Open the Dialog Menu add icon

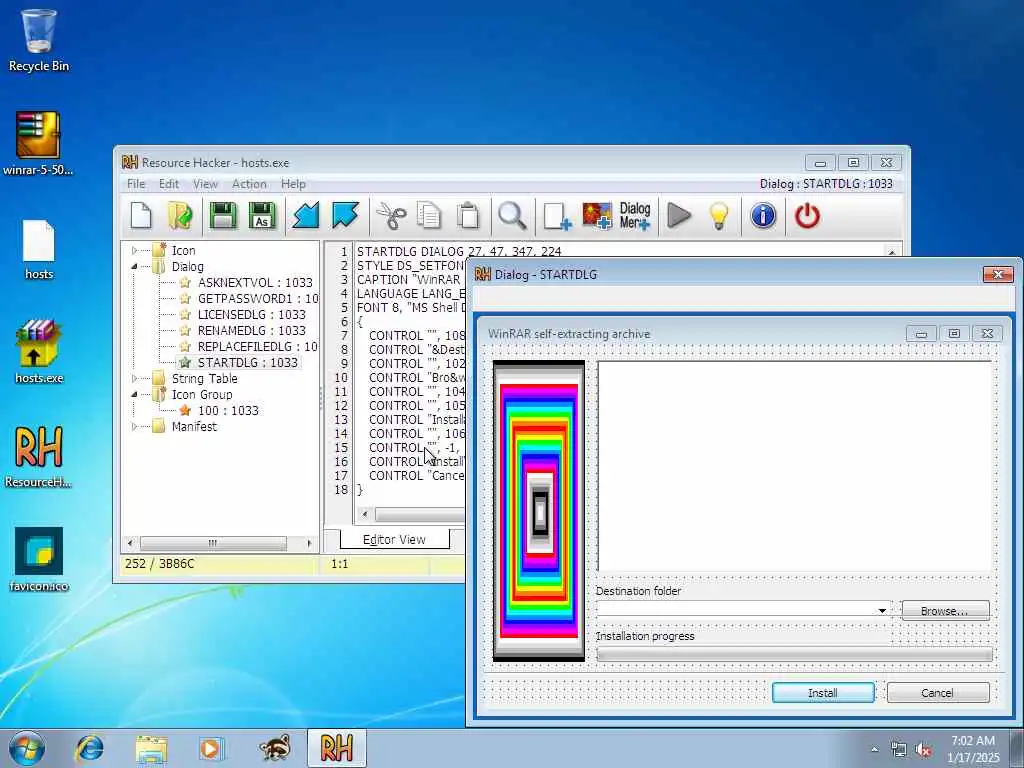coord(635,216)
